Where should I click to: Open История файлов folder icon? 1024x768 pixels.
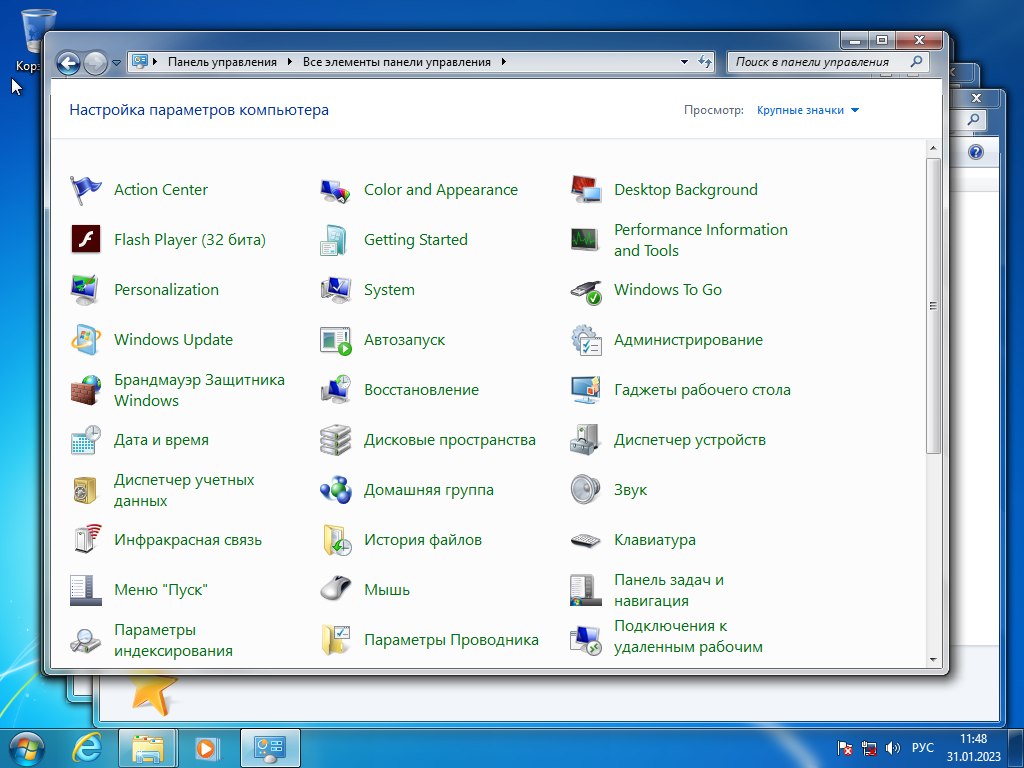point(336,540)
